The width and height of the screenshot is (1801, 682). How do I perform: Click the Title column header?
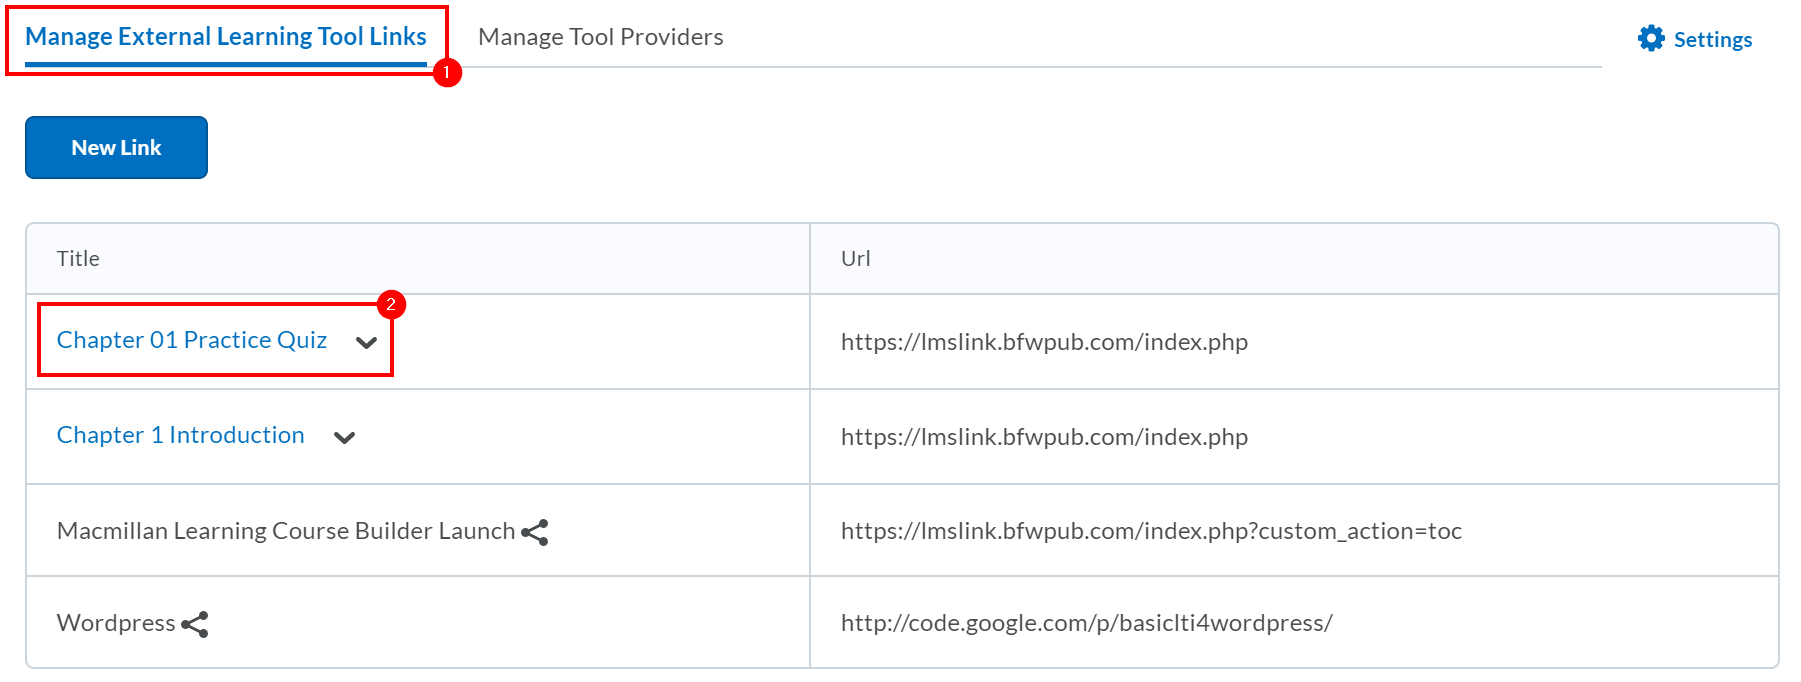78,259
